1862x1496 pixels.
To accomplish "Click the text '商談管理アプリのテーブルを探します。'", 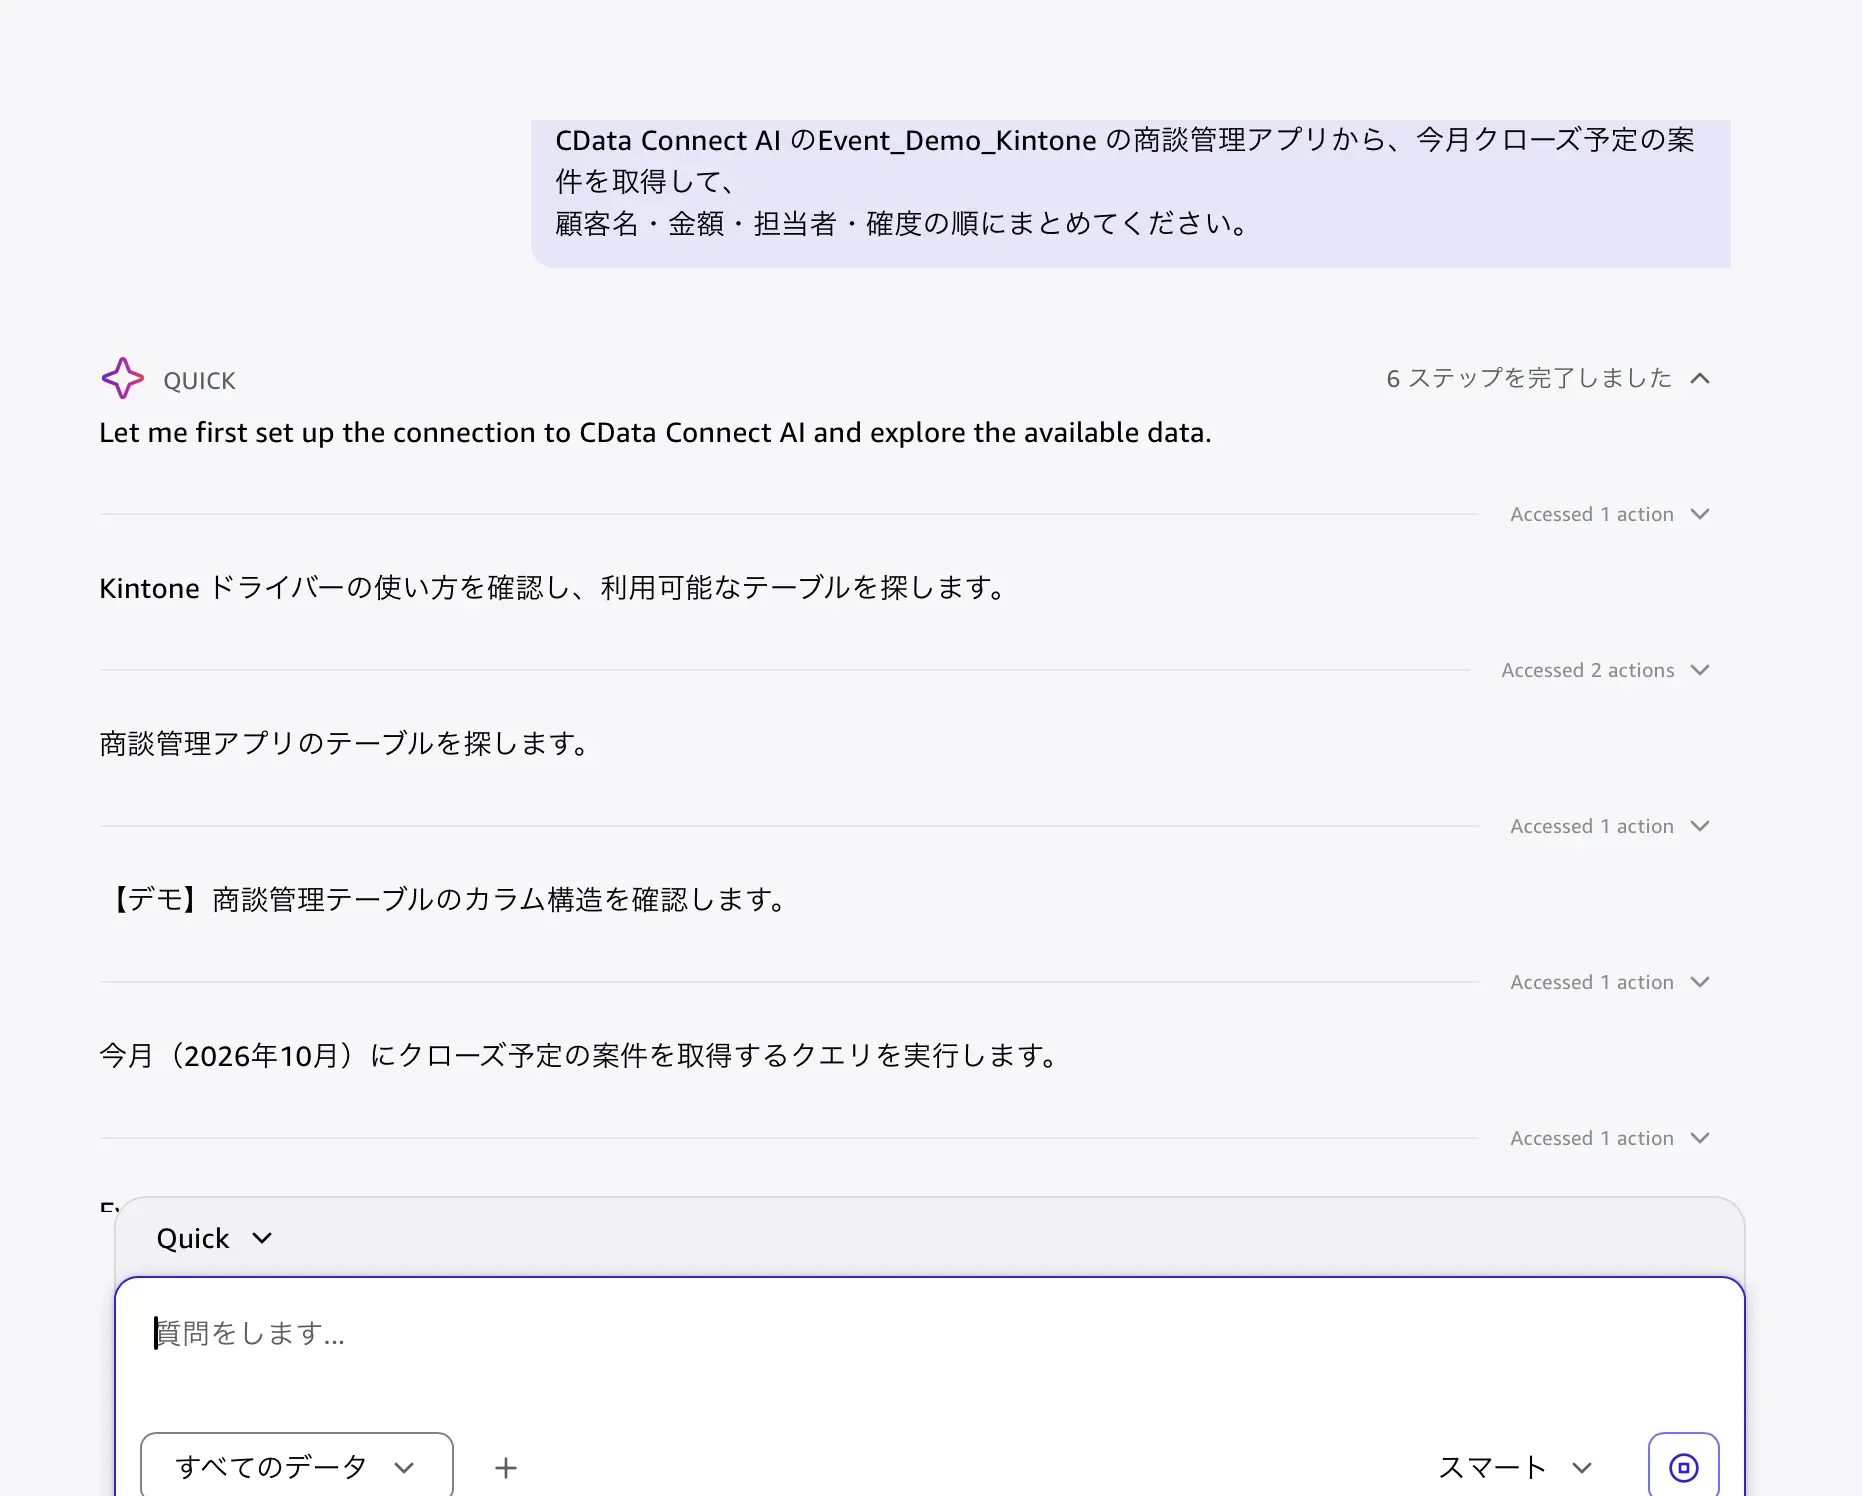I will tap(346, 744).
